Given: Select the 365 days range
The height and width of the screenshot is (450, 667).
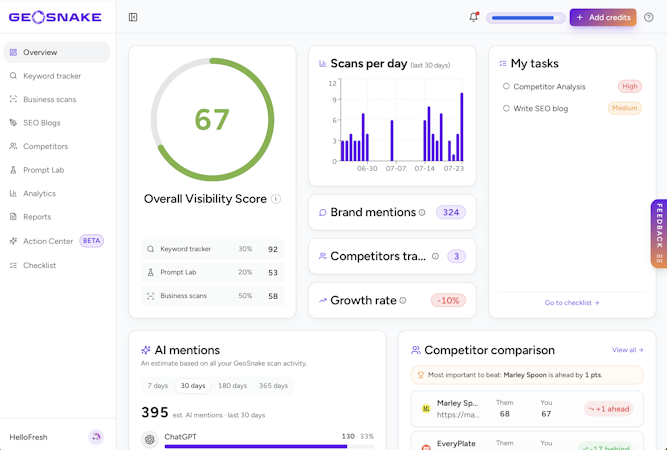Looking at the screenshot, I should click(x=273, y=386).
